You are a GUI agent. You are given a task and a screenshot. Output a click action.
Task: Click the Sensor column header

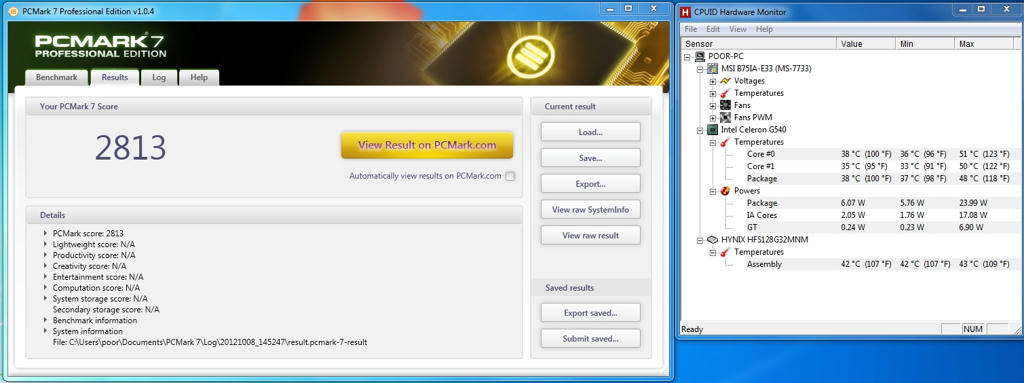758,44
